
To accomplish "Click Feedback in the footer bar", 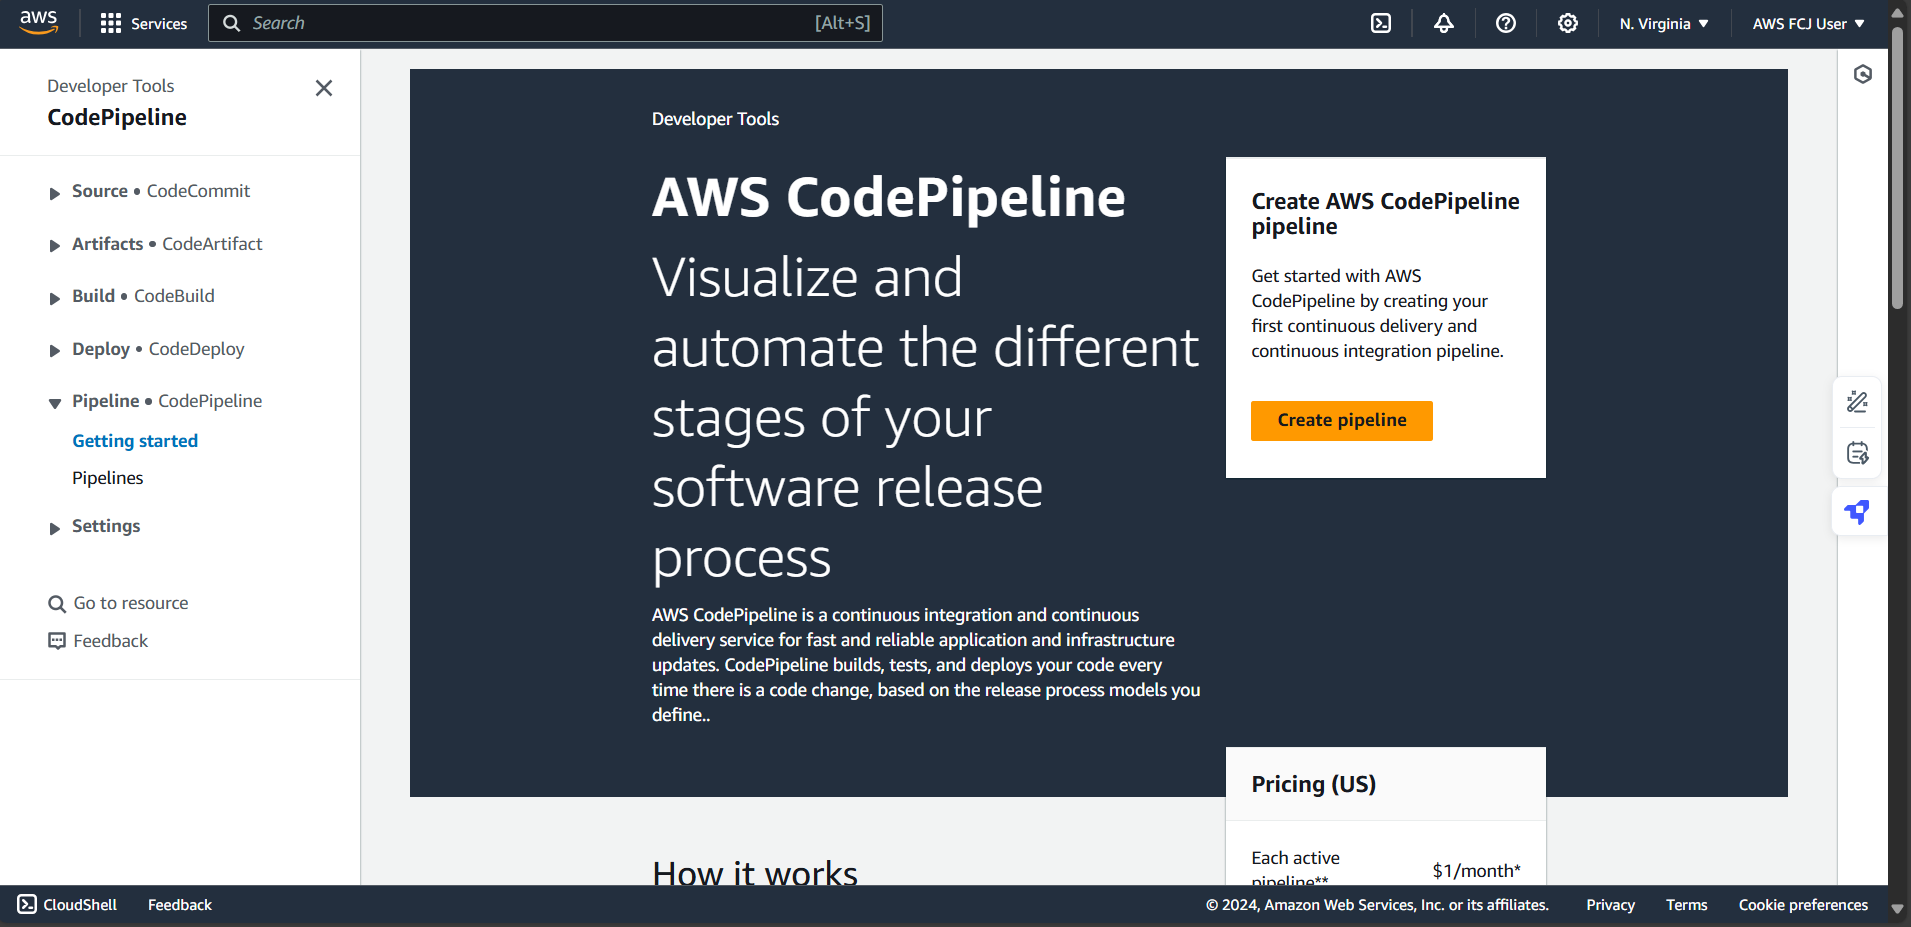I will tap(180, 904).
